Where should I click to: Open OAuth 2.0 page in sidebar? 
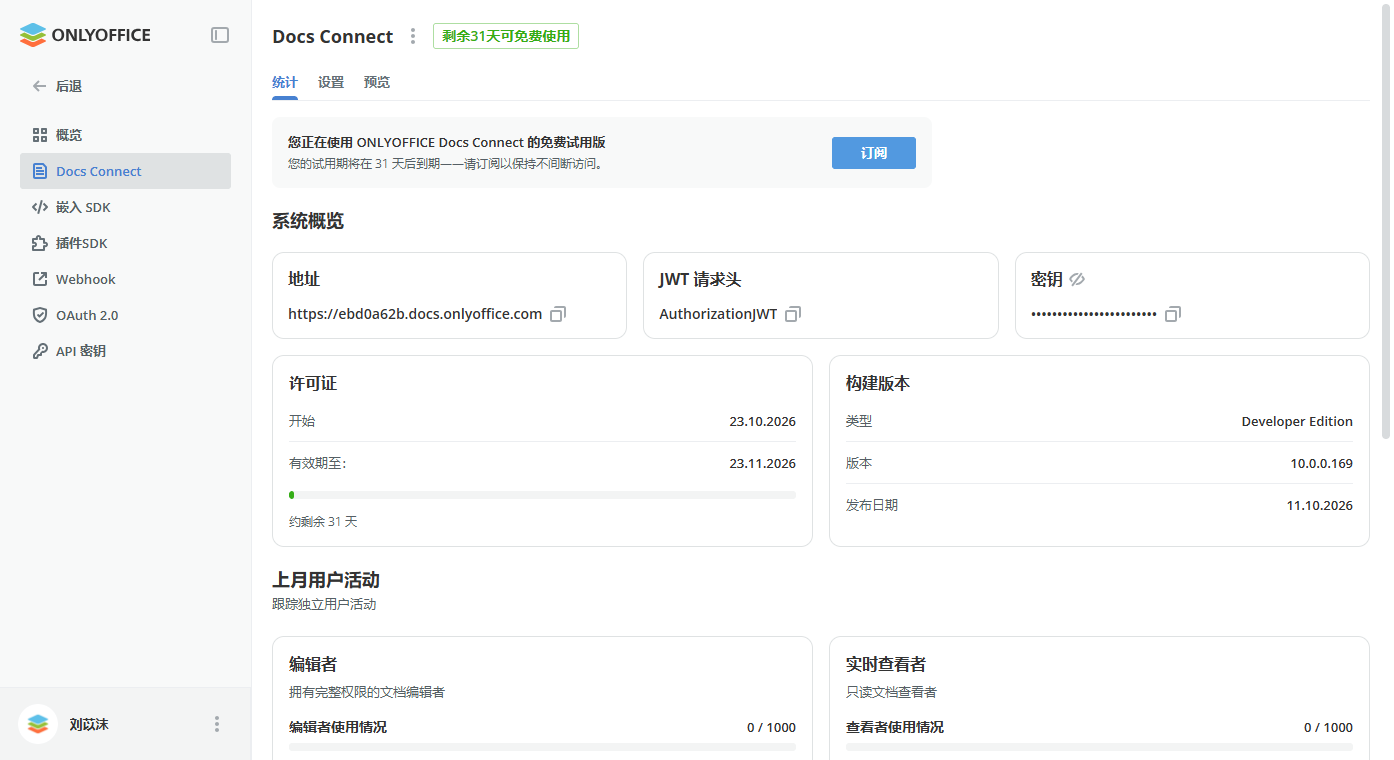(125, 315)
